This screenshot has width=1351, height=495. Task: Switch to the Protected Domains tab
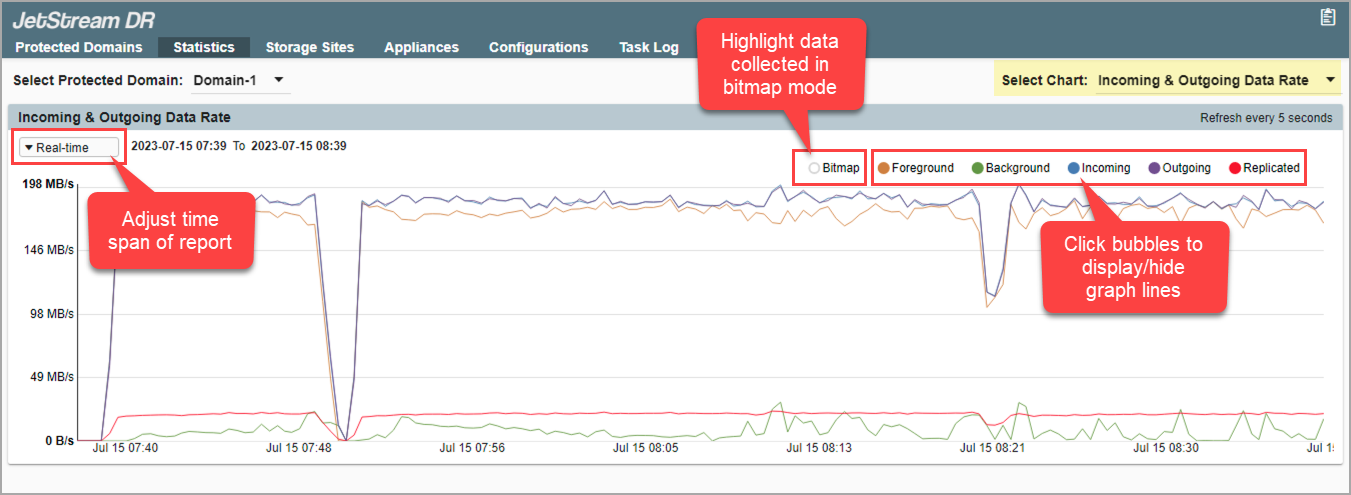point(79,47)
